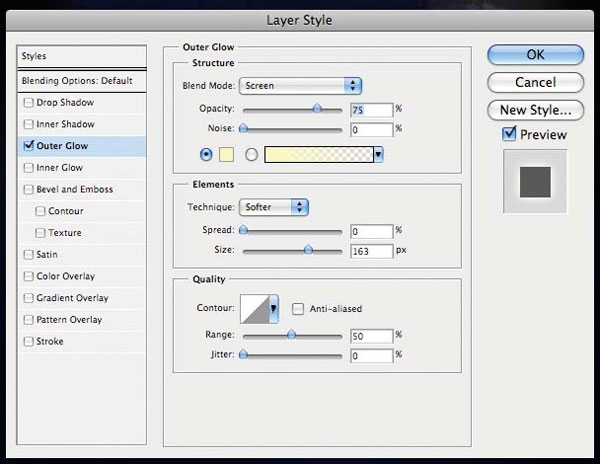Click the Opacity slider handle

(x=317, y=109)
